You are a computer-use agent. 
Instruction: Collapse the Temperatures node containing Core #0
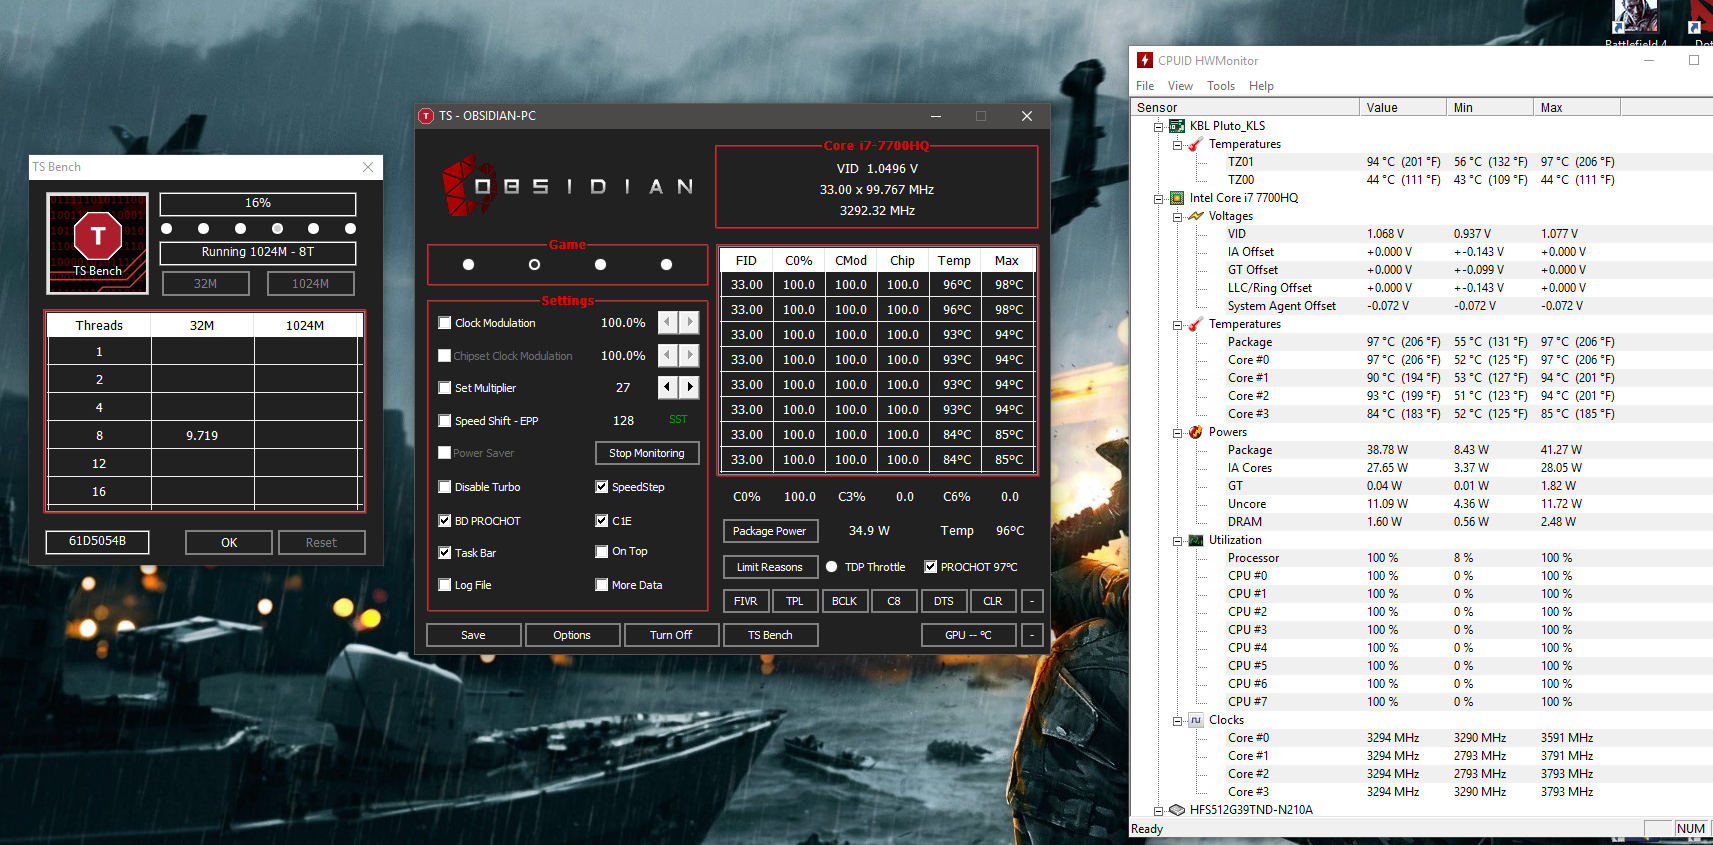(1177, 325)
